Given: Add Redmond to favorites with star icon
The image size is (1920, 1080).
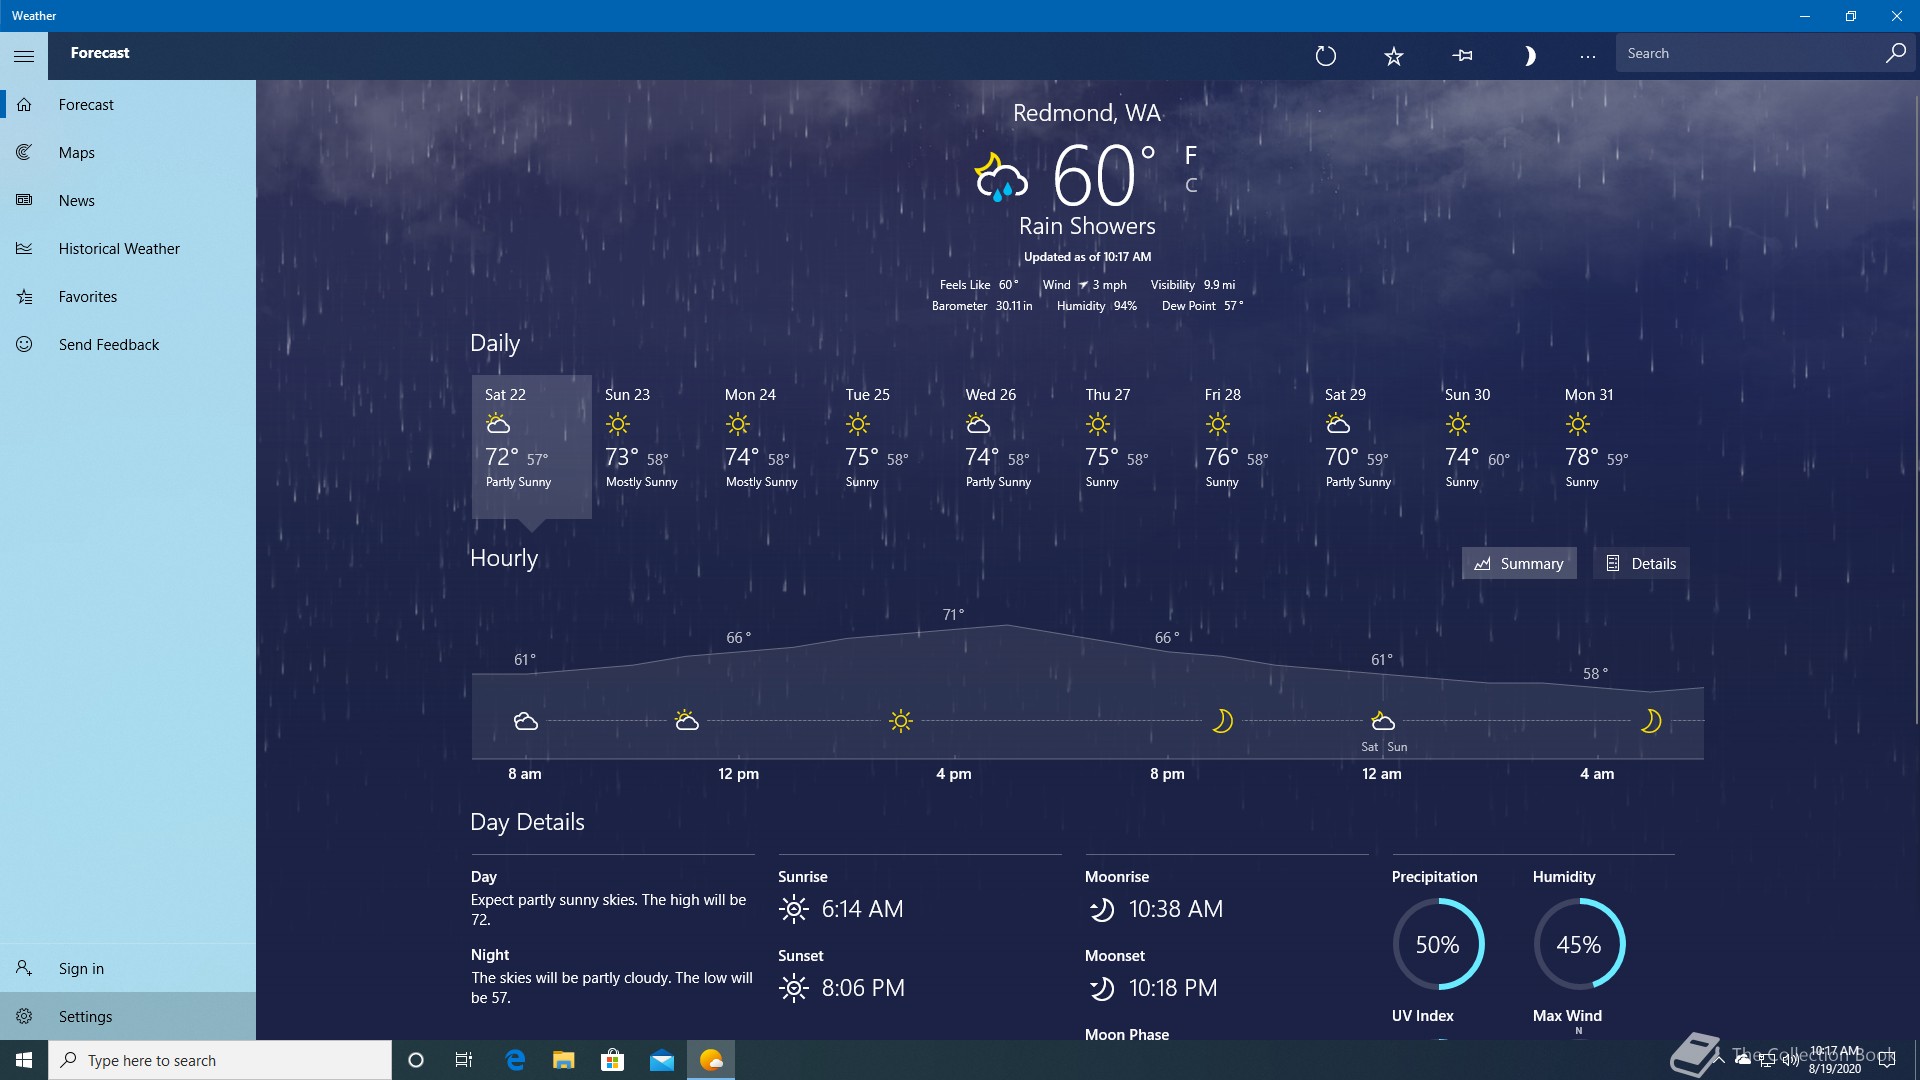Looking at the screenshot, I should (1393, 56).
